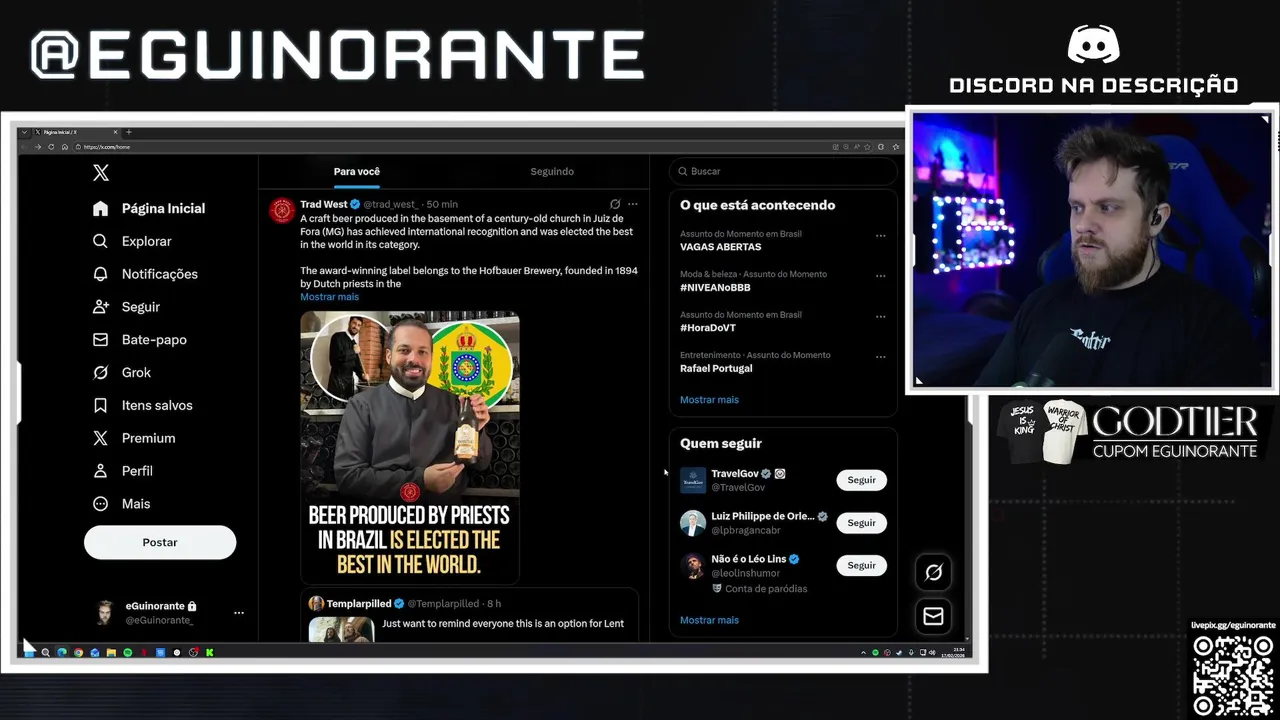This screenshot has height=720, width=1280.
Task: Bookmark page with star icon
Action: [x=867, y=147]
